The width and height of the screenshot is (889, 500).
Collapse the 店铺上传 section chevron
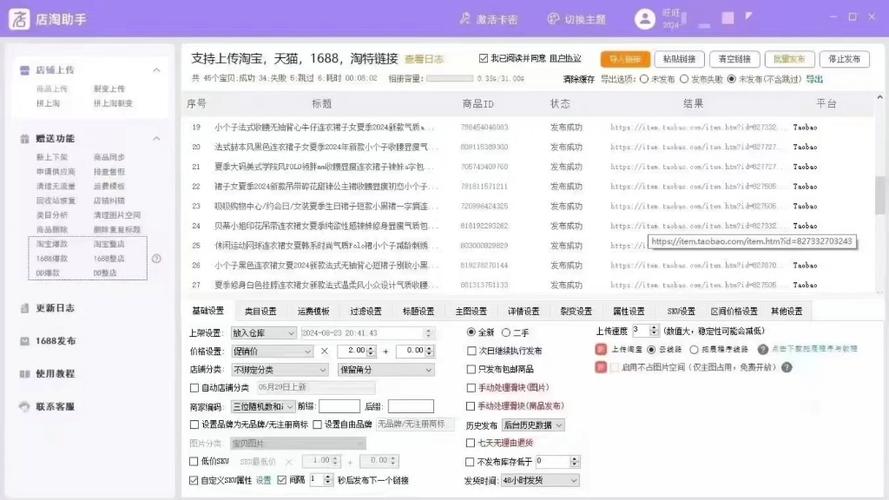pyautogui.click(x=156, y=70)
